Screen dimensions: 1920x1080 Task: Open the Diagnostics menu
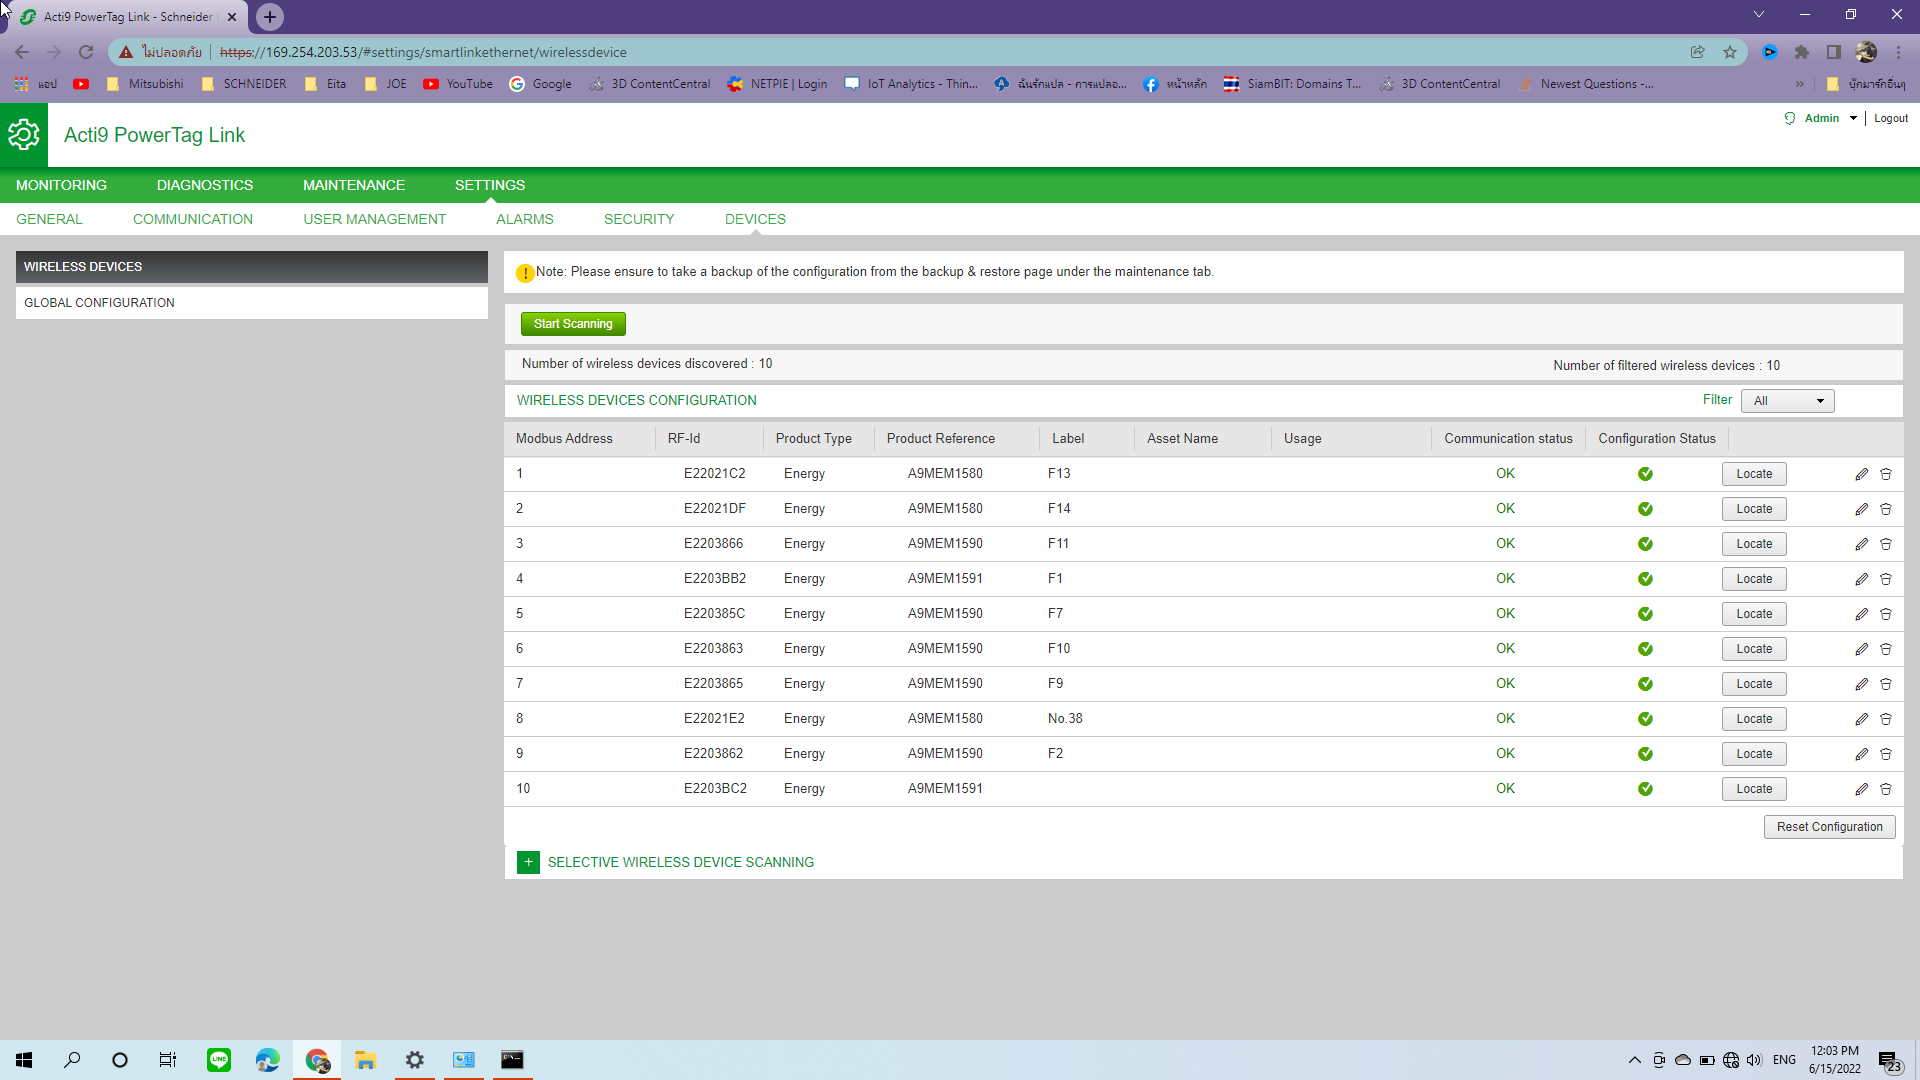pyautogui.click(x=205, y=185)
